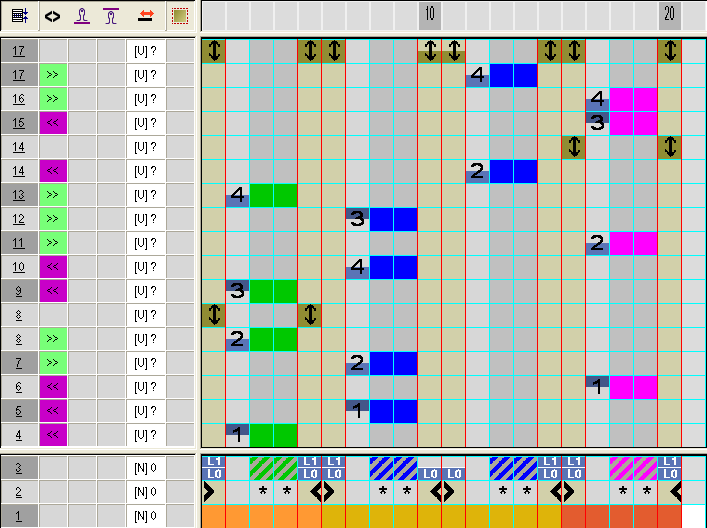Viewport: 707px width, 528px height.
Task: Open the [U] ? field on row 6
Action: point(146,387)
